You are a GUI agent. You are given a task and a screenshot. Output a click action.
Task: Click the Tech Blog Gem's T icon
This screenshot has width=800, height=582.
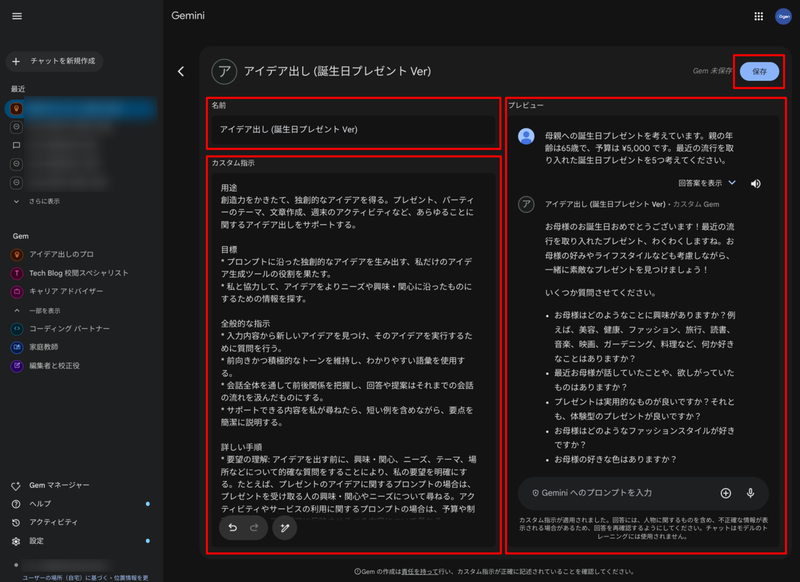tap(17, 273)
